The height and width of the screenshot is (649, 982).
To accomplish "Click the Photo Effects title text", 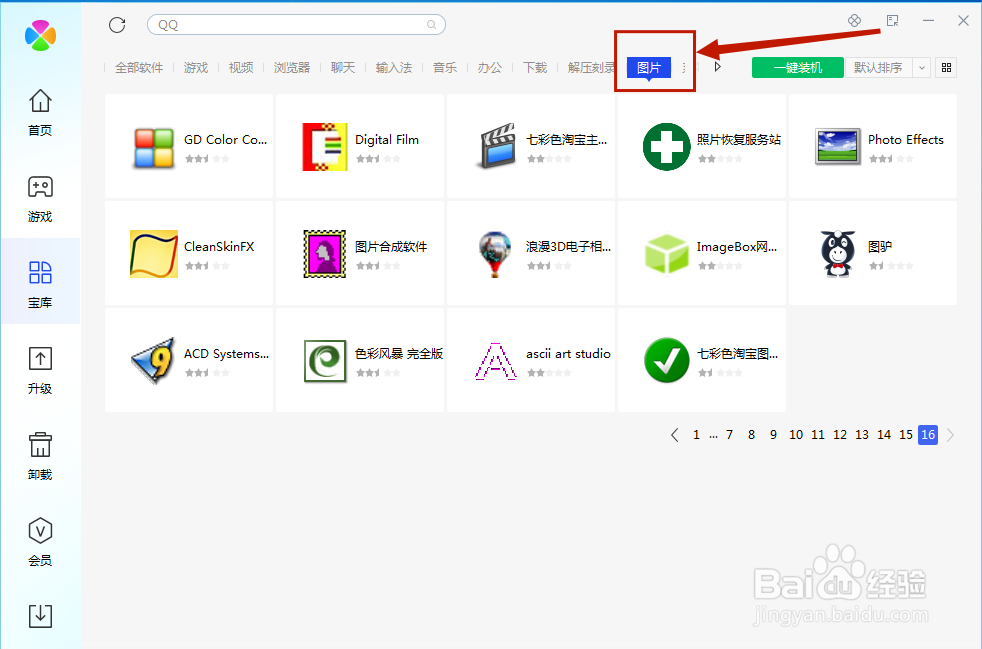I will pyautogui.click(x=906, y=140).
